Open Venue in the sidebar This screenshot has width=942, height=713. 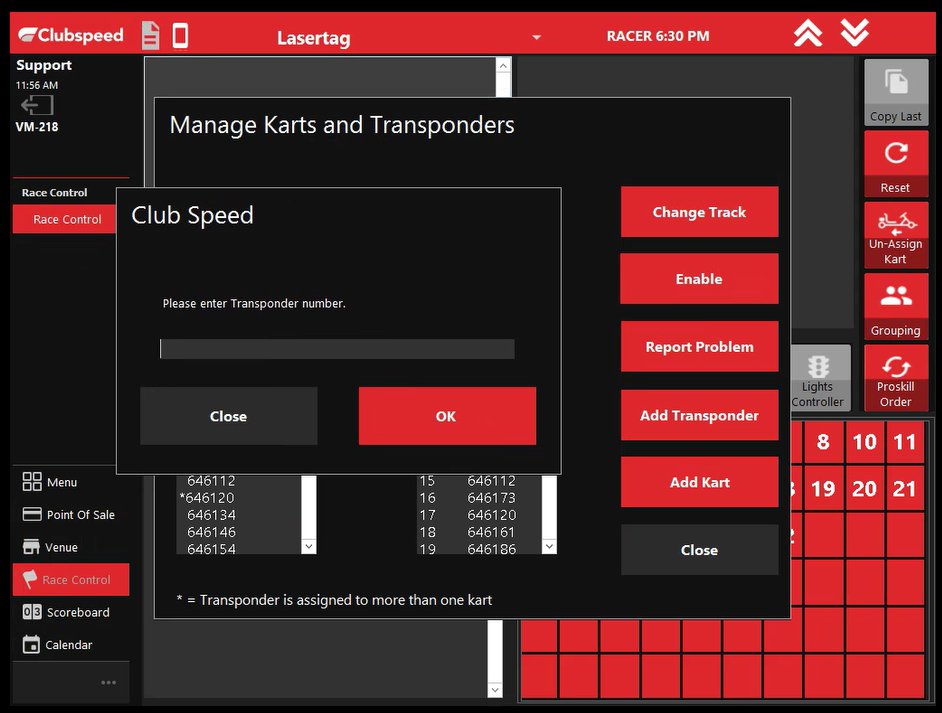tap(71, 547)
